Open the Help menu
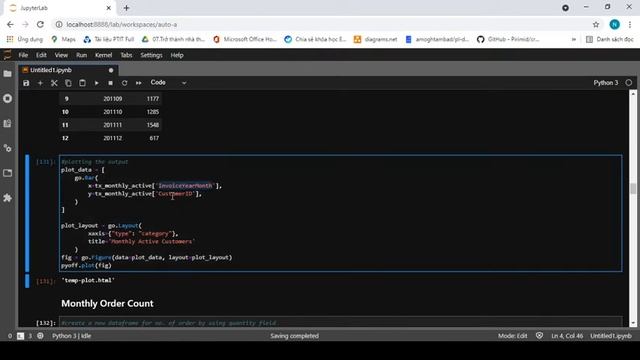640x360 pixels. coord(177,55)
